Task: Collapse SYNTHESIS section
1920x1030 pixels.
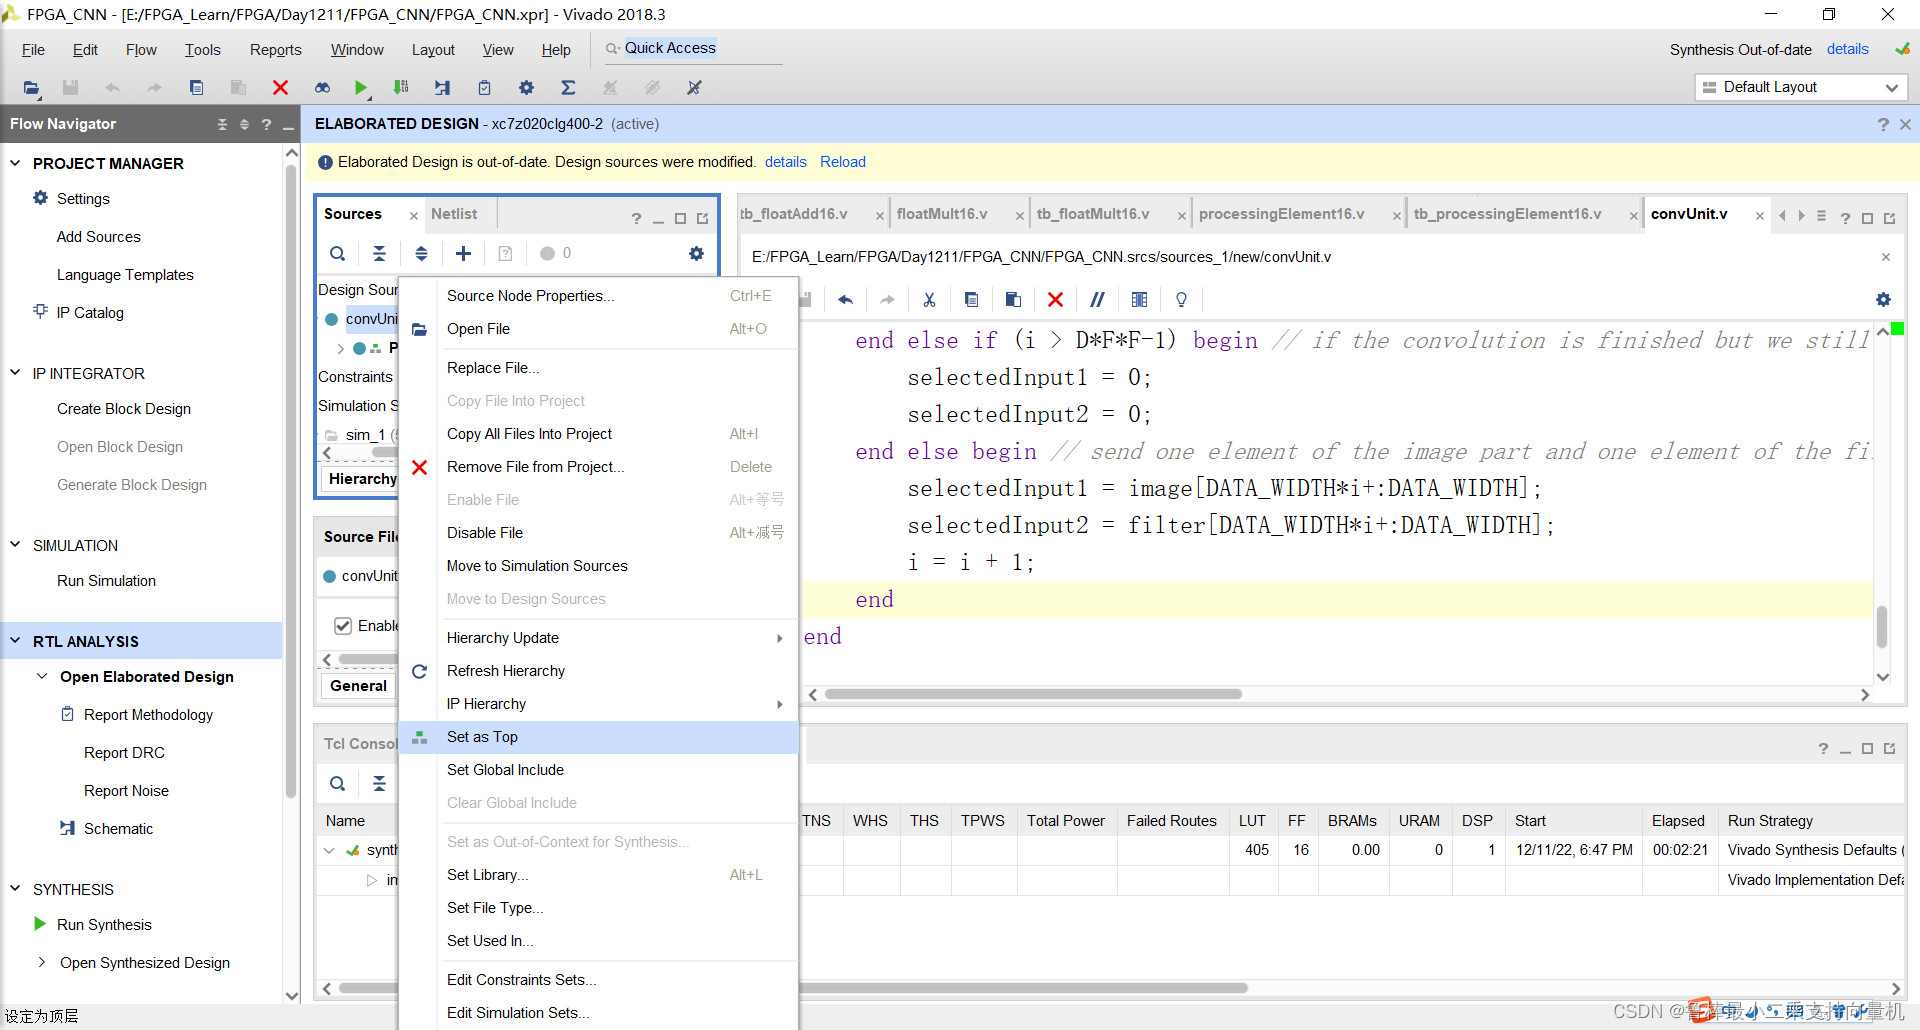Action: point(15,889)
